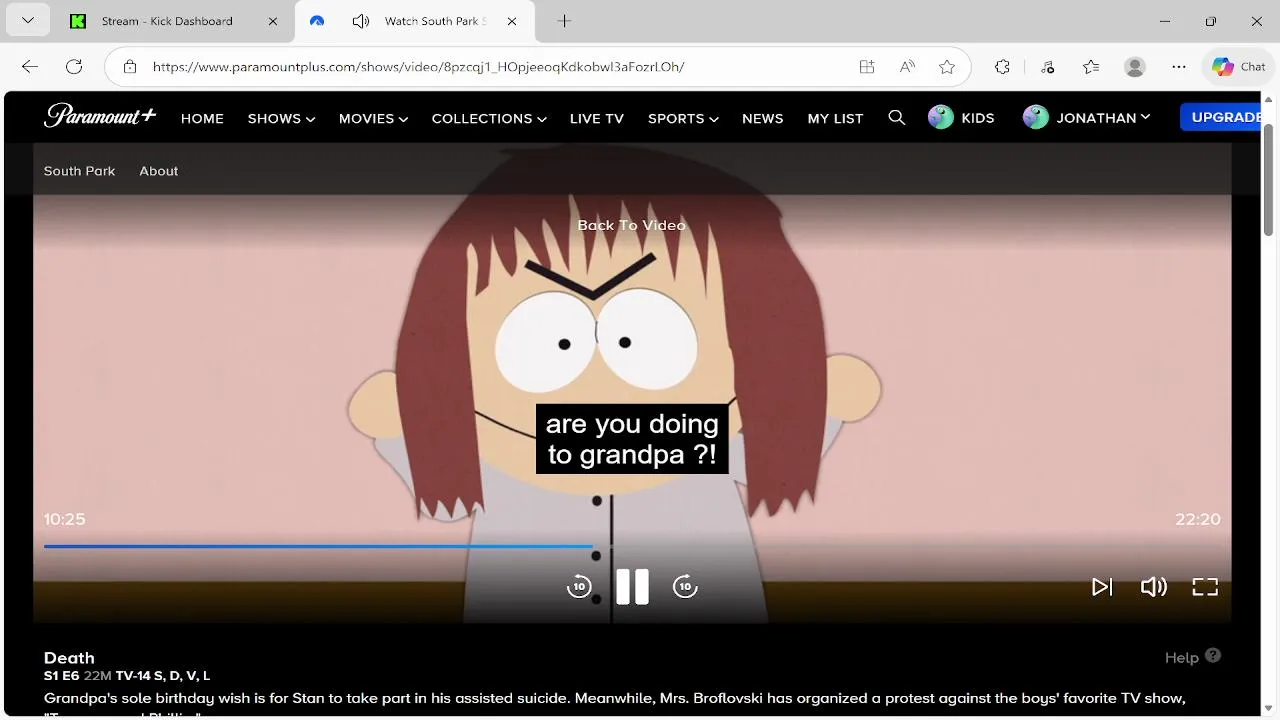Screen dimensions: 1280x720
Task: Expand the Collections menu
Action: tap(489, 118)
